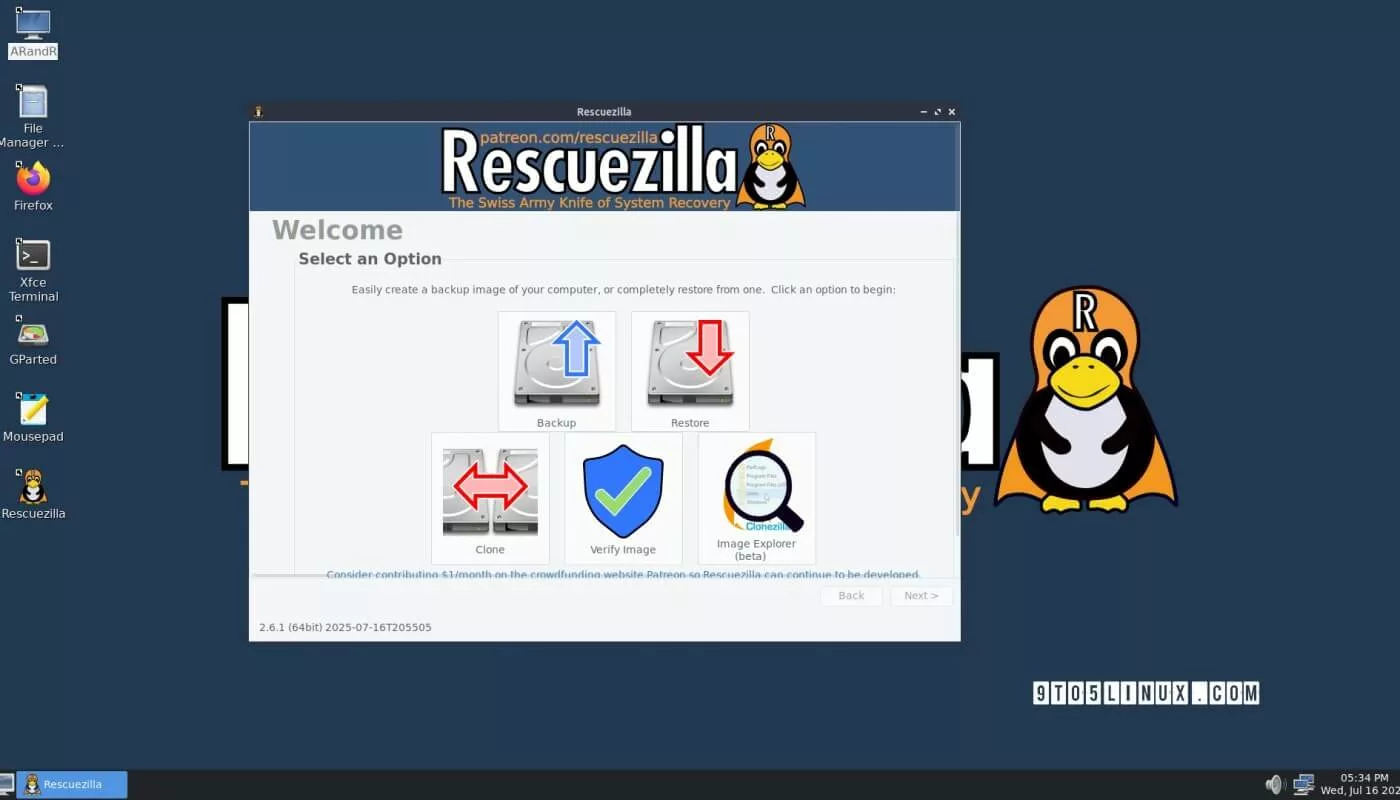Open Rescuezilla desktop shortcut icon
This screenshot has height=800, width=1400.
(x=33, y=494)
